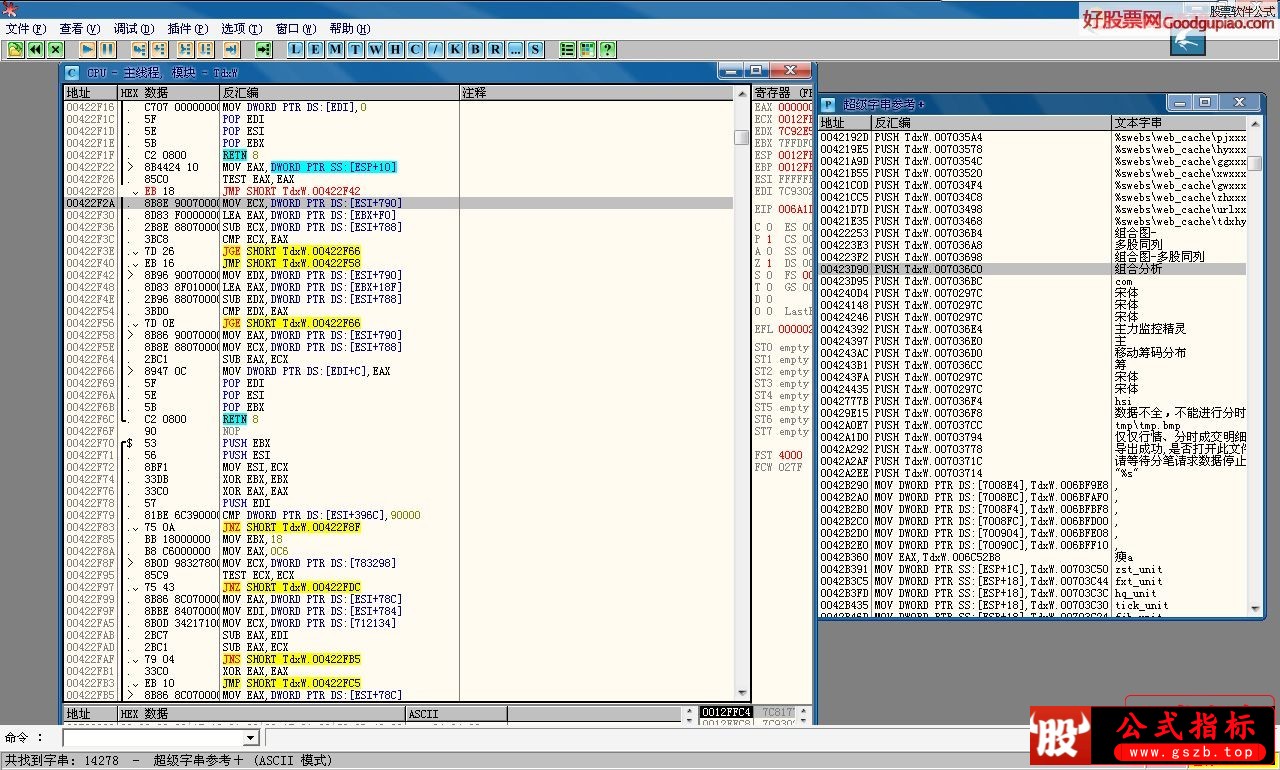
Task: Click the 寄存器 registers pane header
Action: point(783,93)
